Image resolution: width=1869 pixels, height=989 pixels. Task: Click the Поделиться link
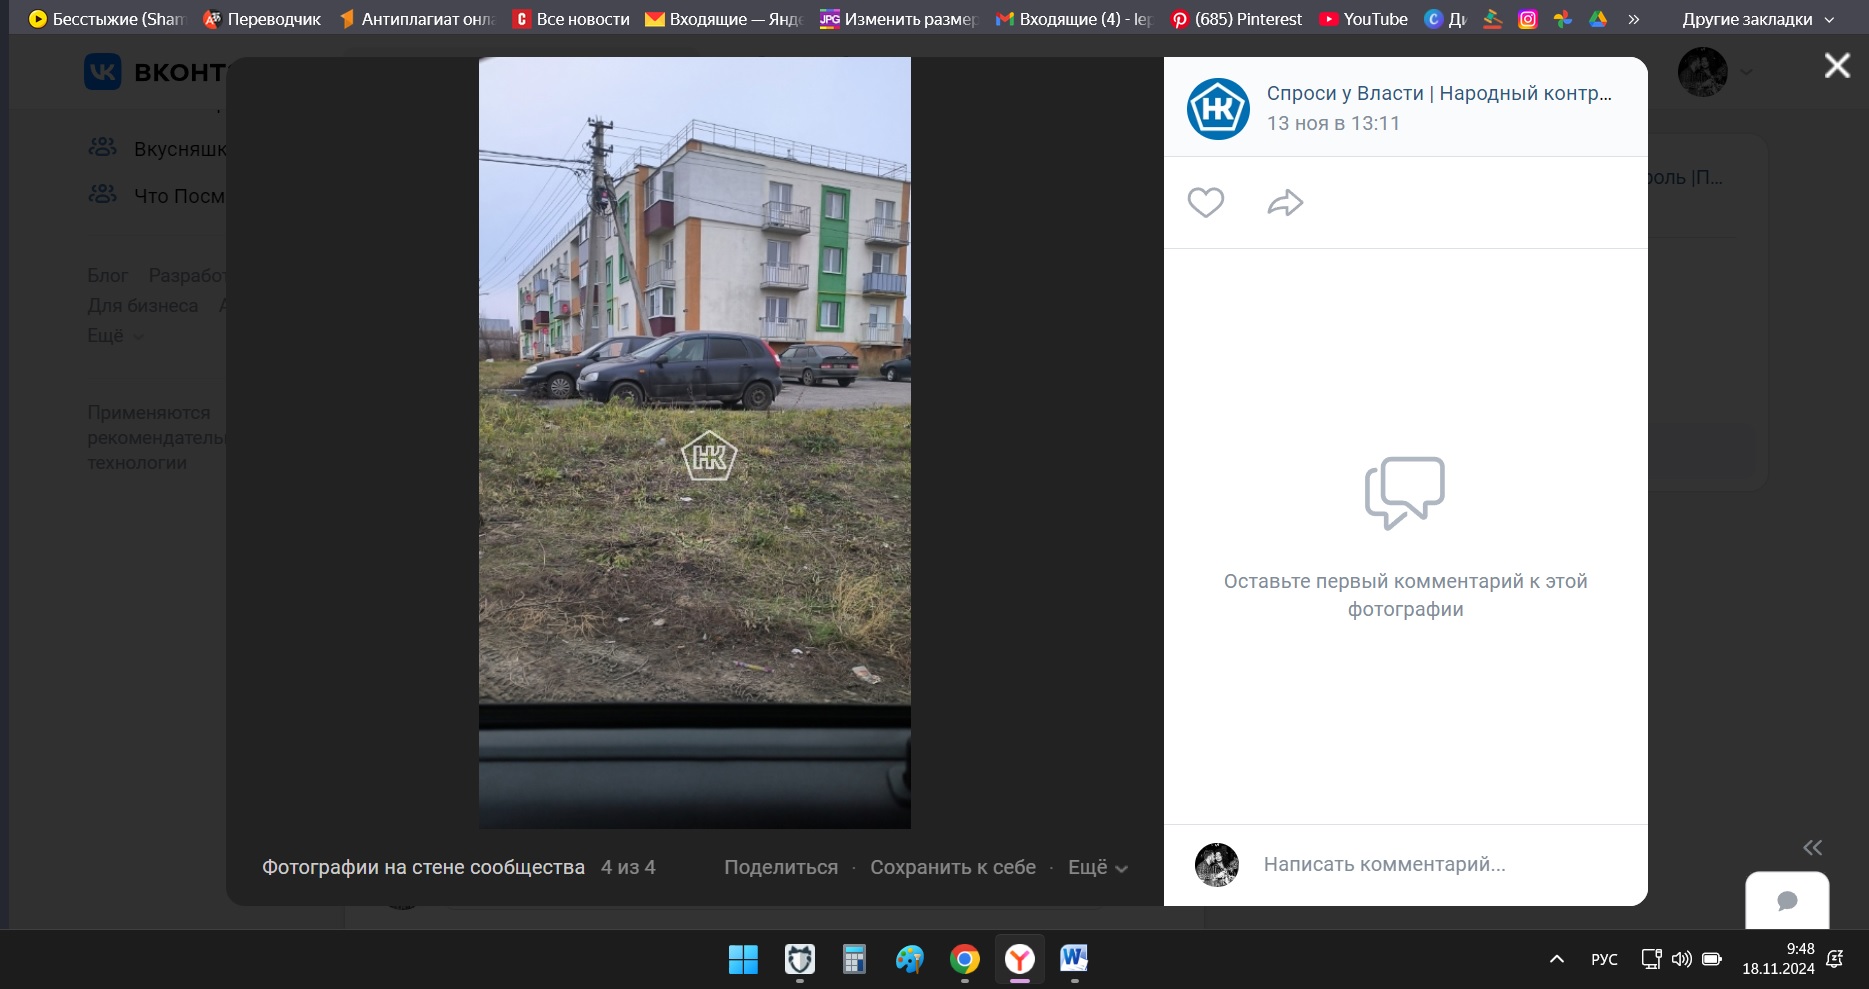click(x=781, y=867)
